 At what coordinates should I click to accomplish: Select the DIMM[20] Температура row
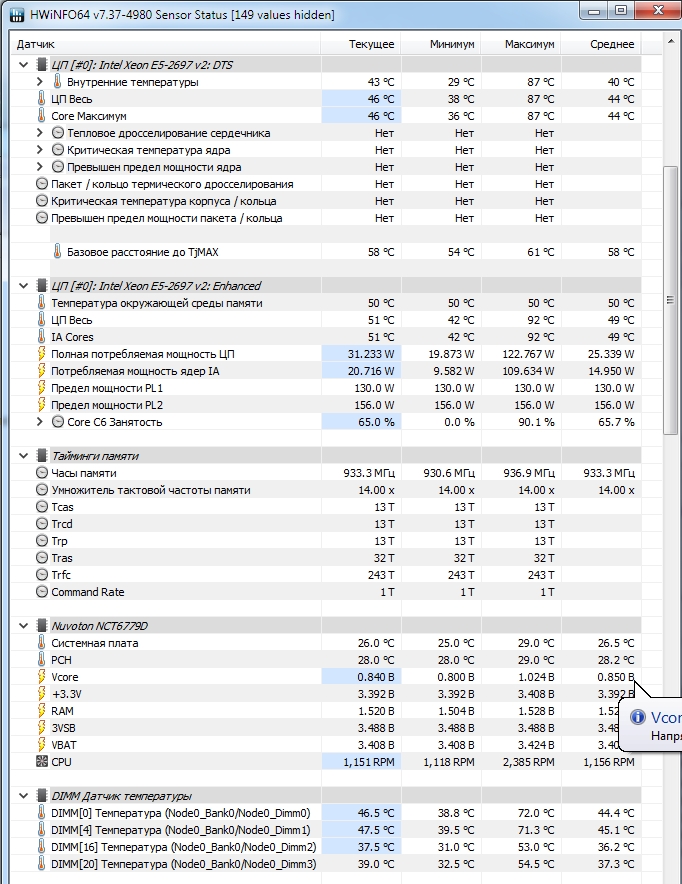(x=326, y=864)
